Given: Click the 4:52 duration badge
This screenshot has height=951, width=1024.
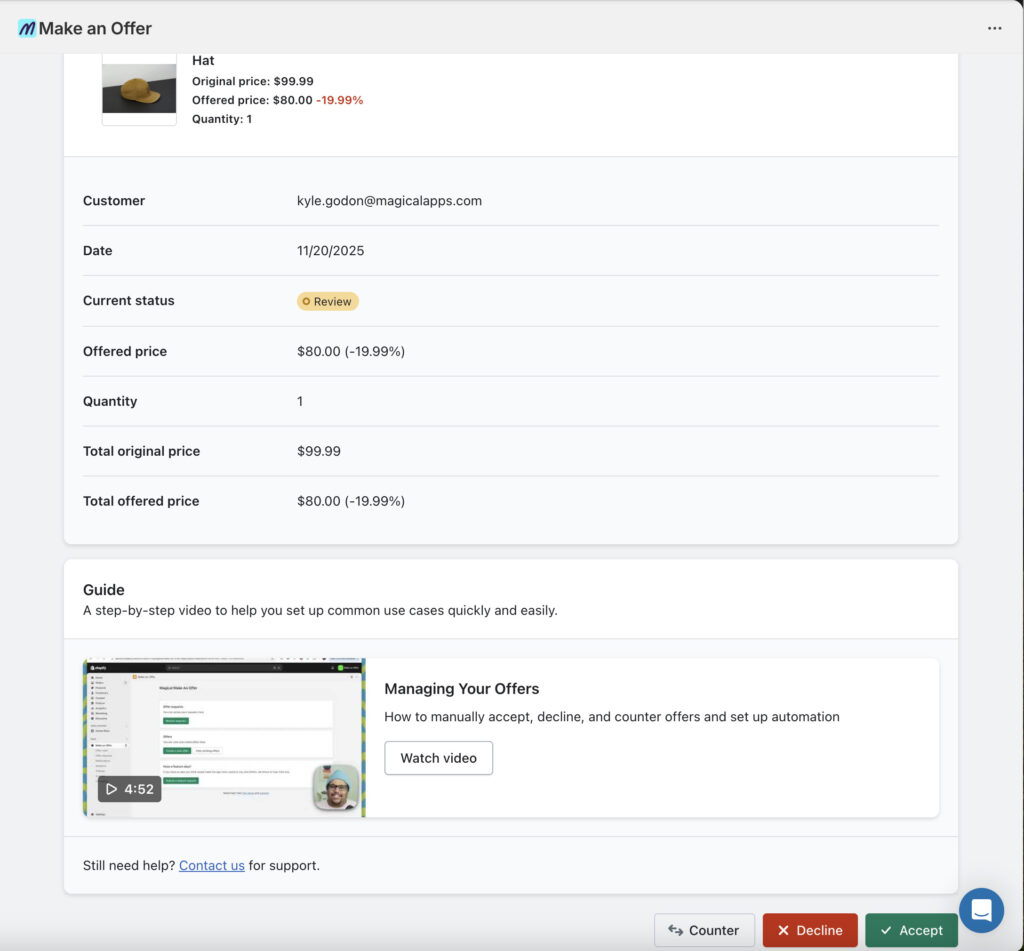Looking at the screenshot, I should click(129, 789).
